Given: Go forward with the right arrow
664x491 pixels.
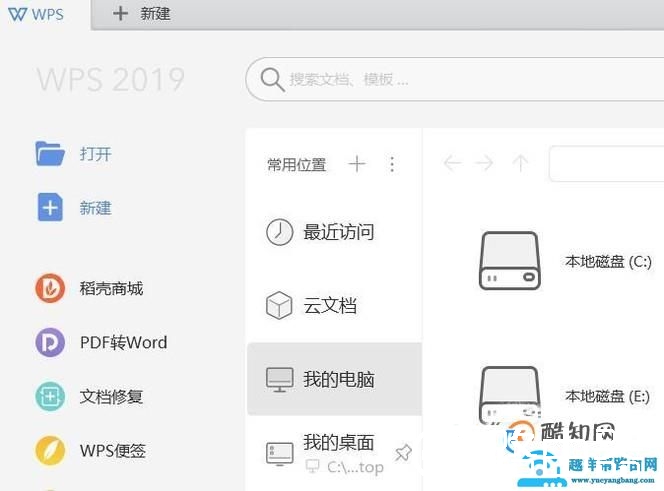Looking at the screenshot, I should pyautogui.click(x=484, y=163).
